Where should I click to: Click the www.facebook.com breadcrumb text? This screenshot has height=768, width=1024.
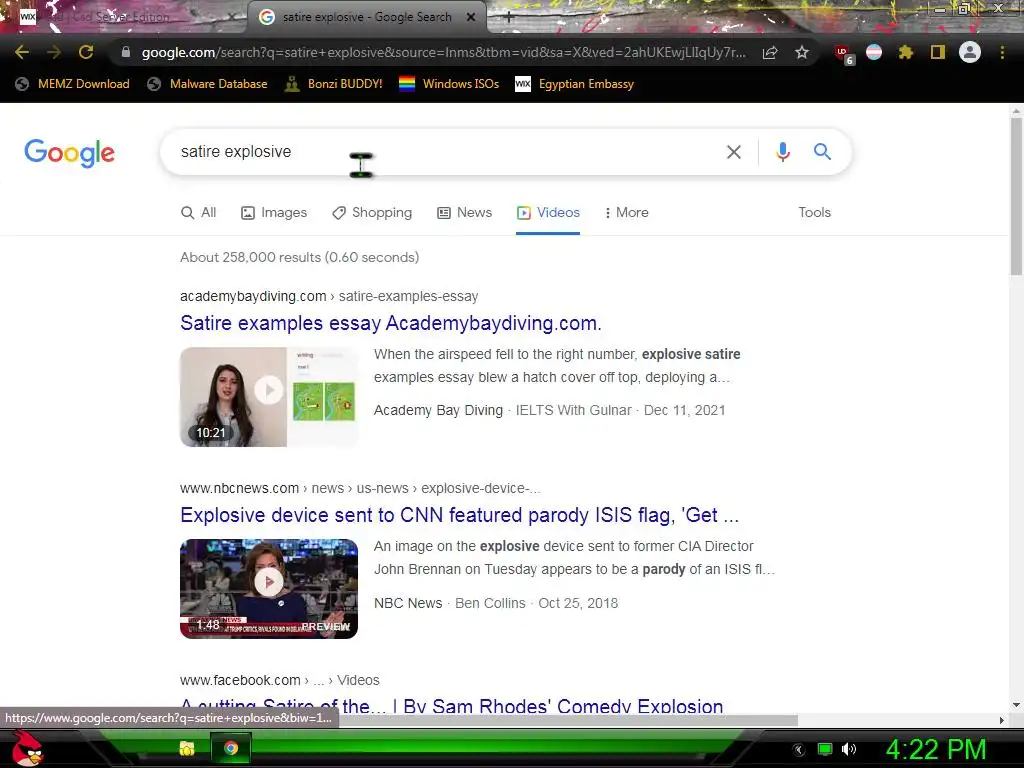(240, 680)
